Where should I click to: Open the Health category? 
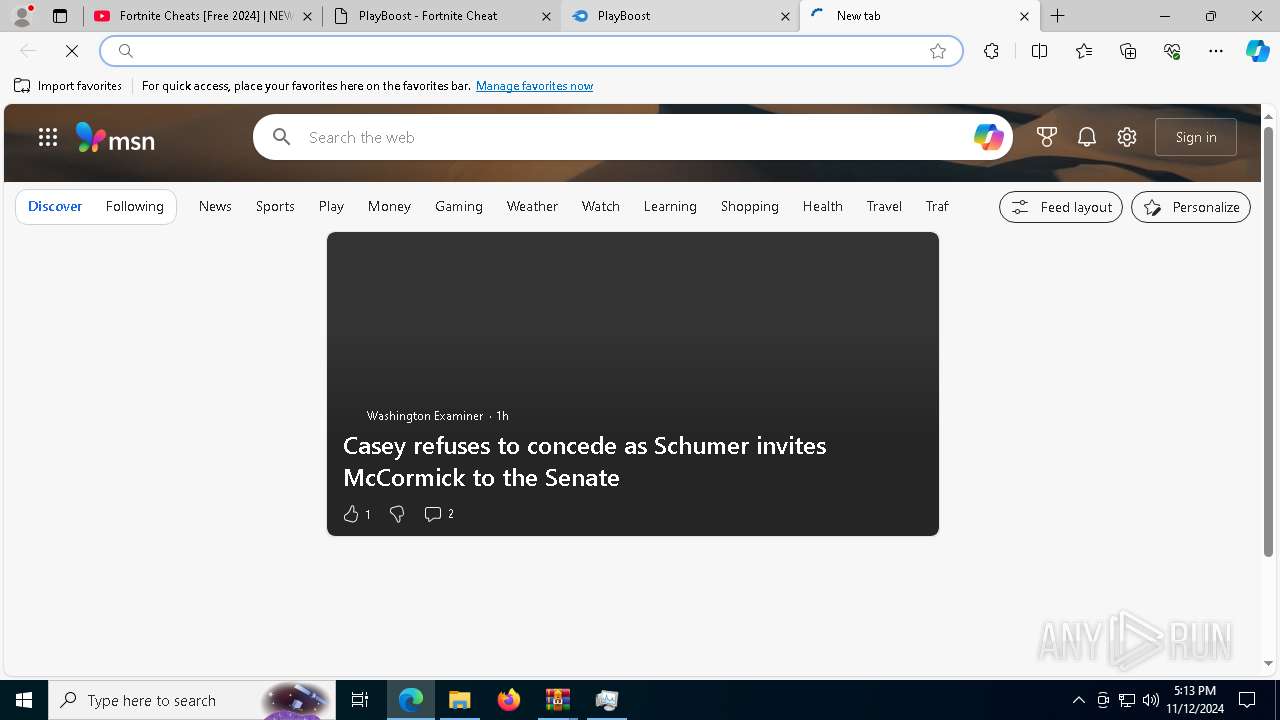(x=822, y=206)
